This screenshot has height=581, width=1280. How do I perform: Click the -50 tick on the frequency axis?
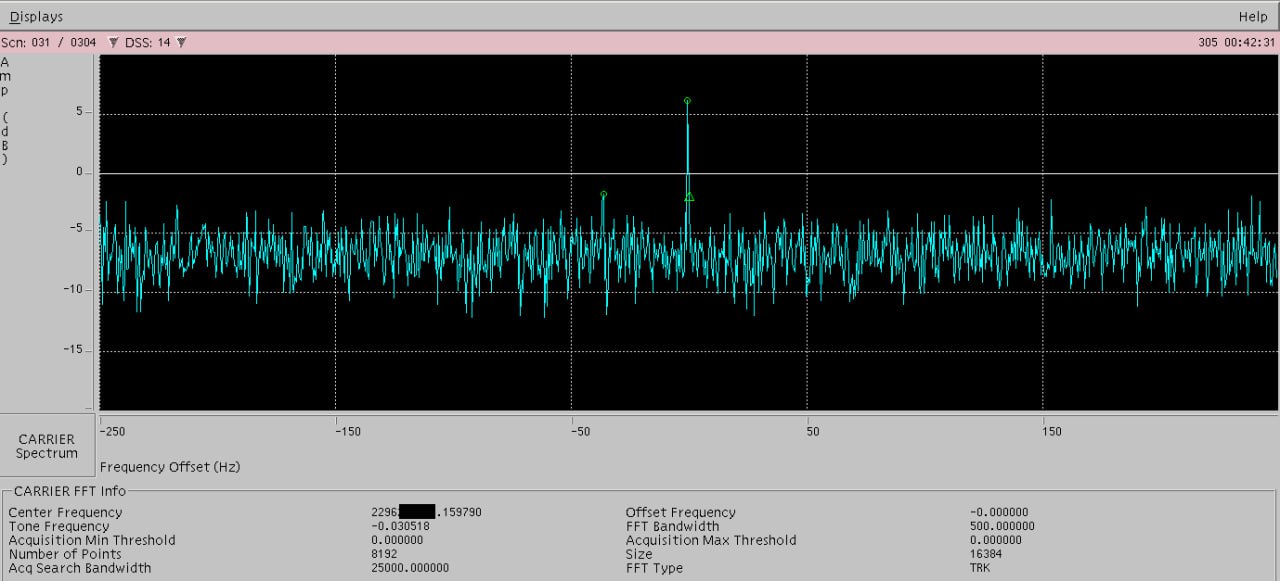[579, 432]
